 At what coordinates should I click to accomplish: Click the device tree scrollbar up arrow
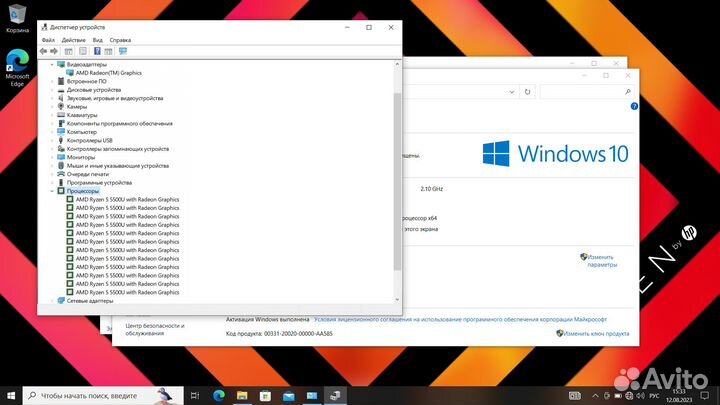click(397, 64)
